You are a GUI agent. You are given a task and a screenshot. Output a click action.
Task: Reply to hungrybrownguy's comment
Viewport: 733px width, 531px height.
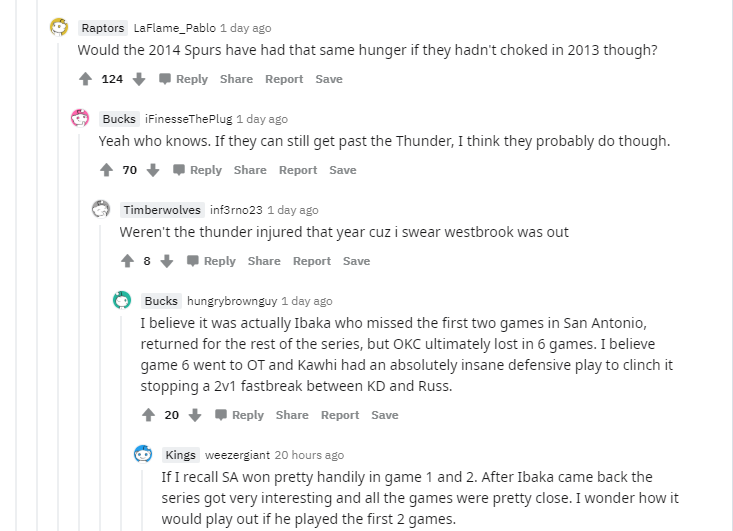pyautogui.click(x=239, y=415)
